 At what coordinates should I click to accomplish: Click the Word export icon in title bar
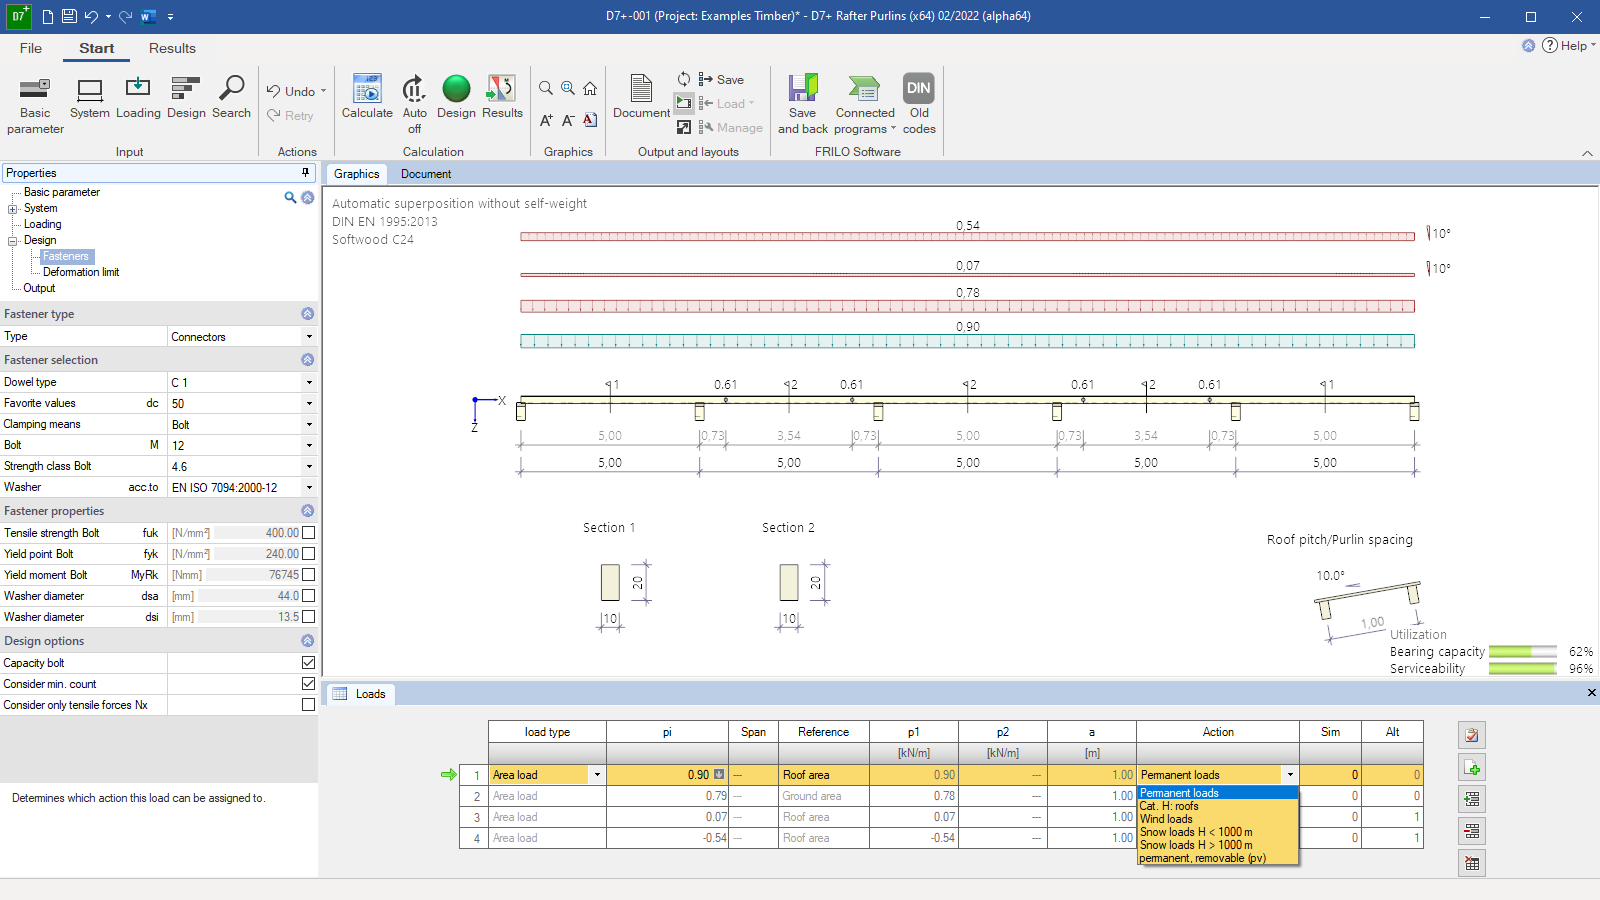[148, 16]
